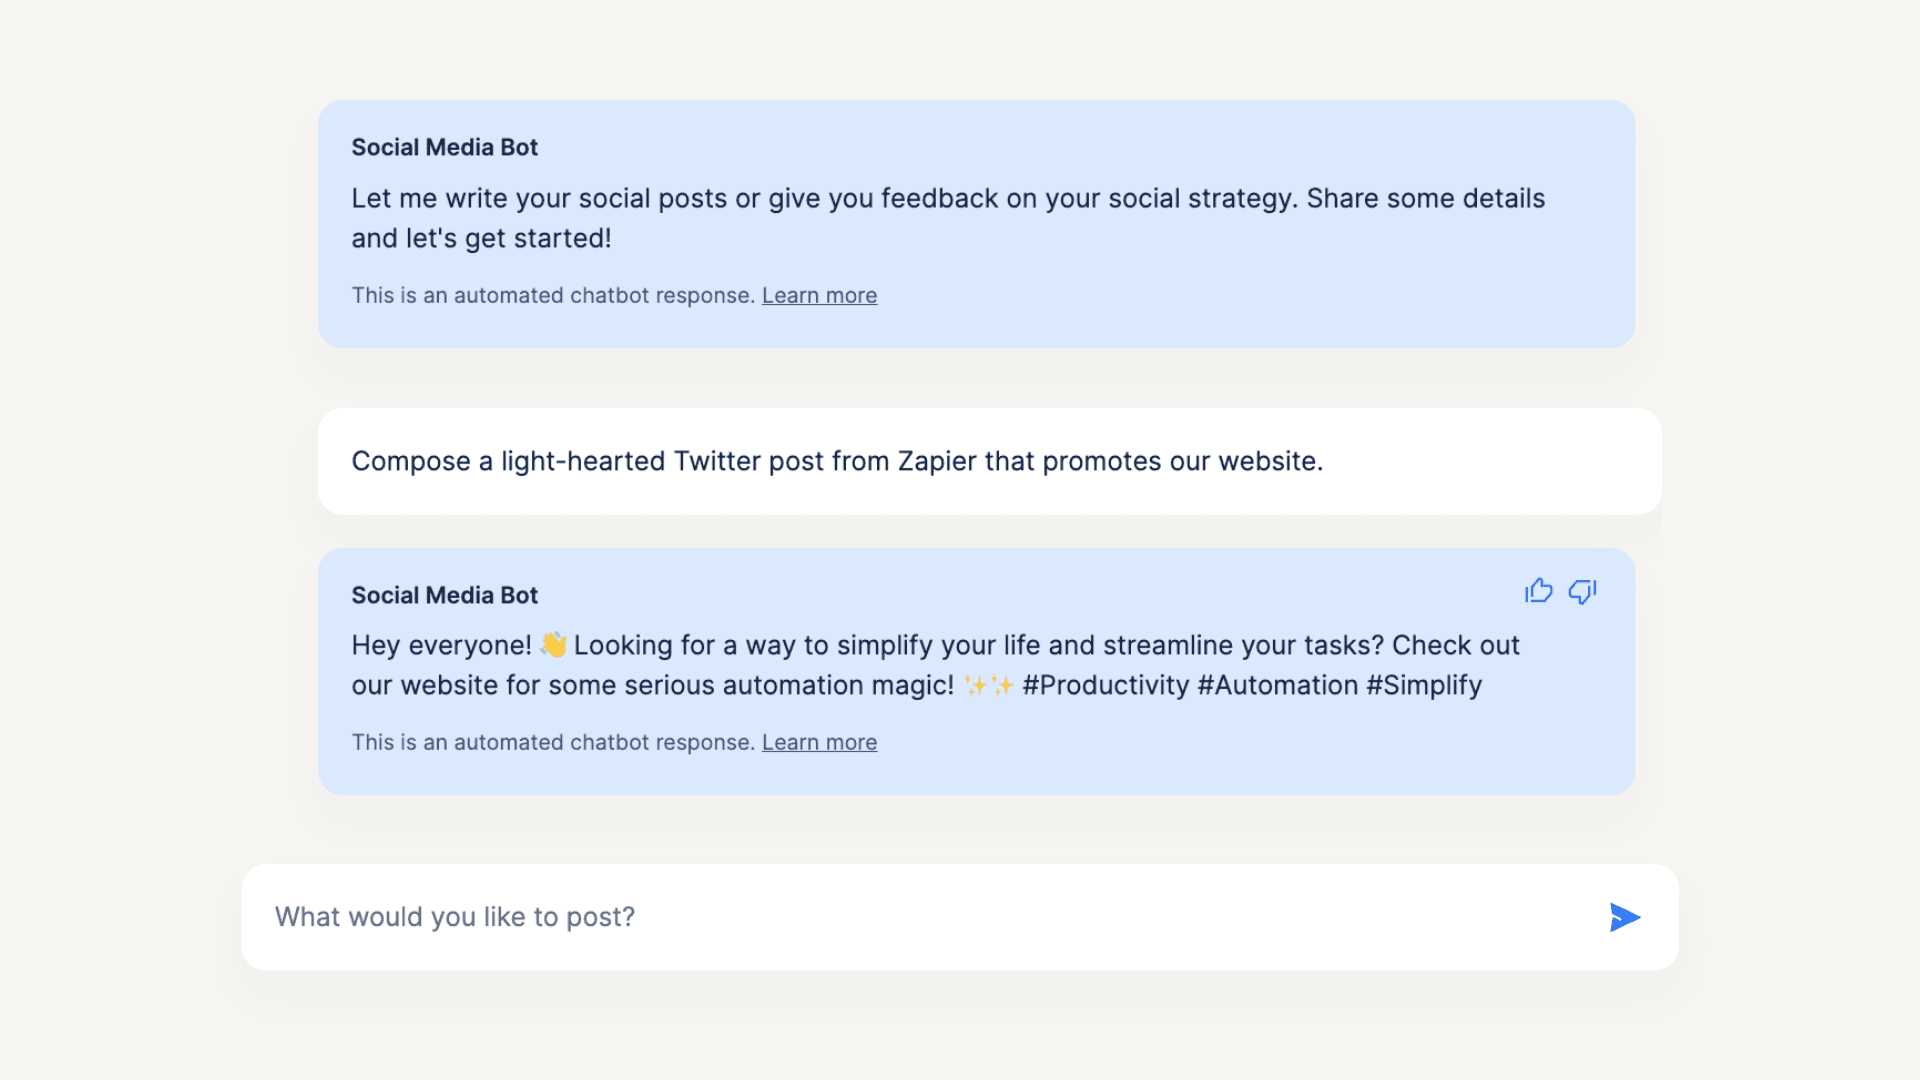1920x1080 pixels.
Task: Click the #Automation hashtag
Action: (1277, 686)
